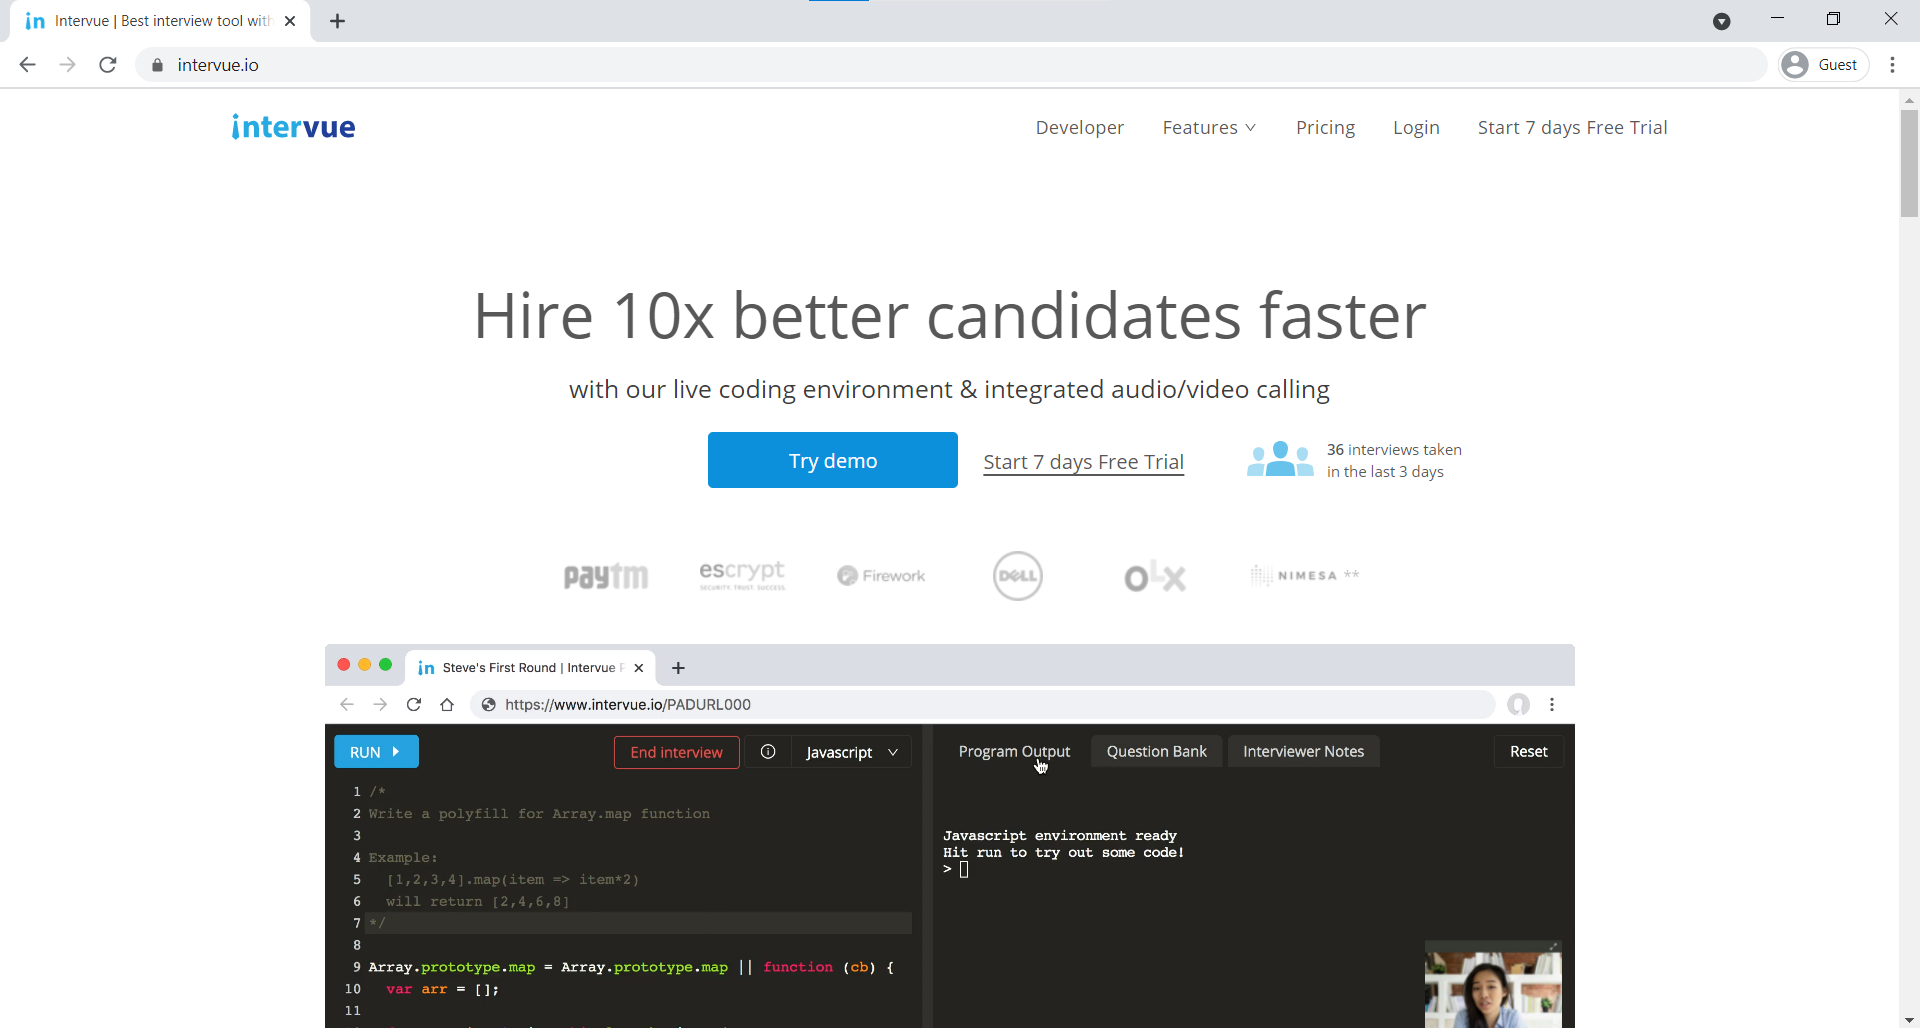The width and height of the screenshot is (1920, 1028).
Task: Click End interview button
Action: coord(676,752)
